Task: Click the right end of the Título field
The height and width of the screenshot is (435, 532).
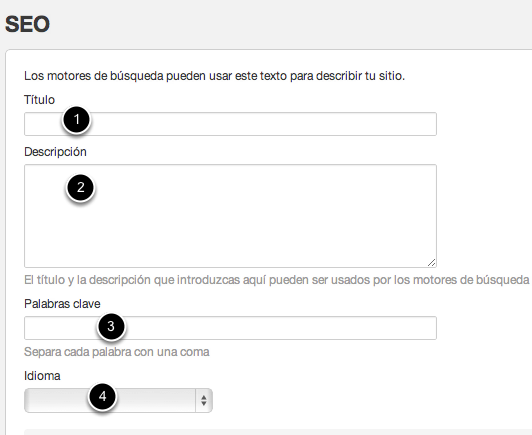Action: pyautogui.click(x=424, y=124)
